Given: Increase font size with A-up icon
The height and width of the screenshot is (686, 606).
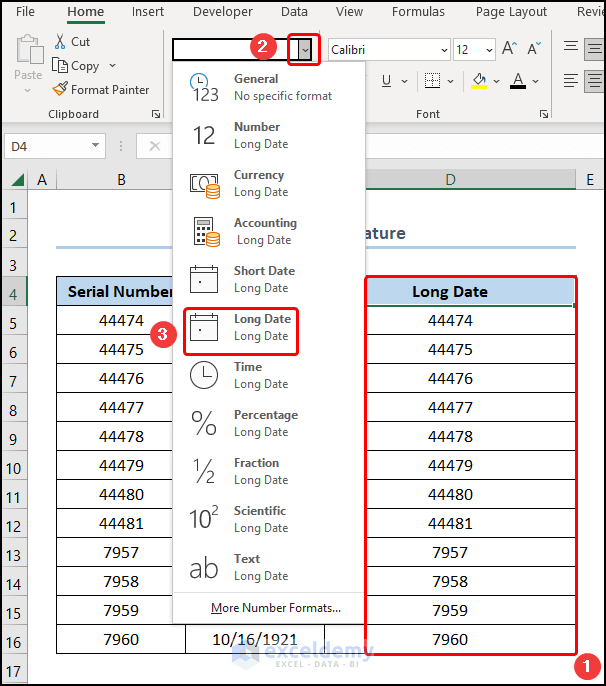Looking at the screenshot, I should [x=509, y=49].
